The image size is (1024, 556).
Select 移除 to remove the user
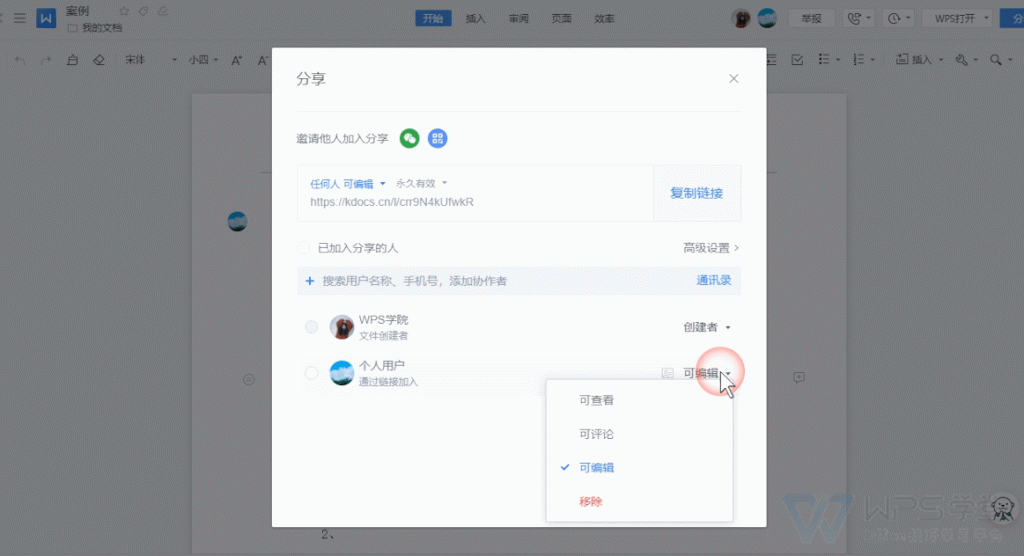pyautogui.click(x=591, y=501)
